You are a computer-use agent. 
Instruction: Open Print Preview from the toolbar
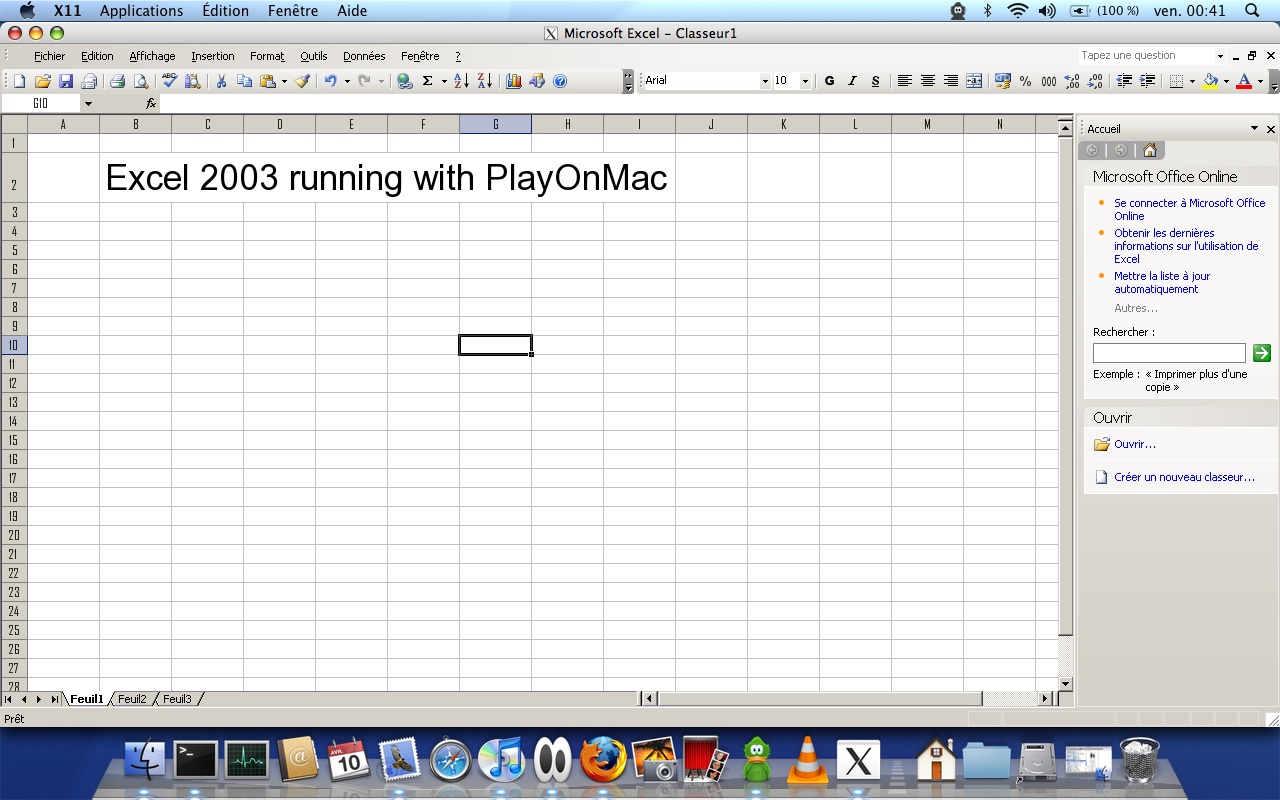[140, 81]
